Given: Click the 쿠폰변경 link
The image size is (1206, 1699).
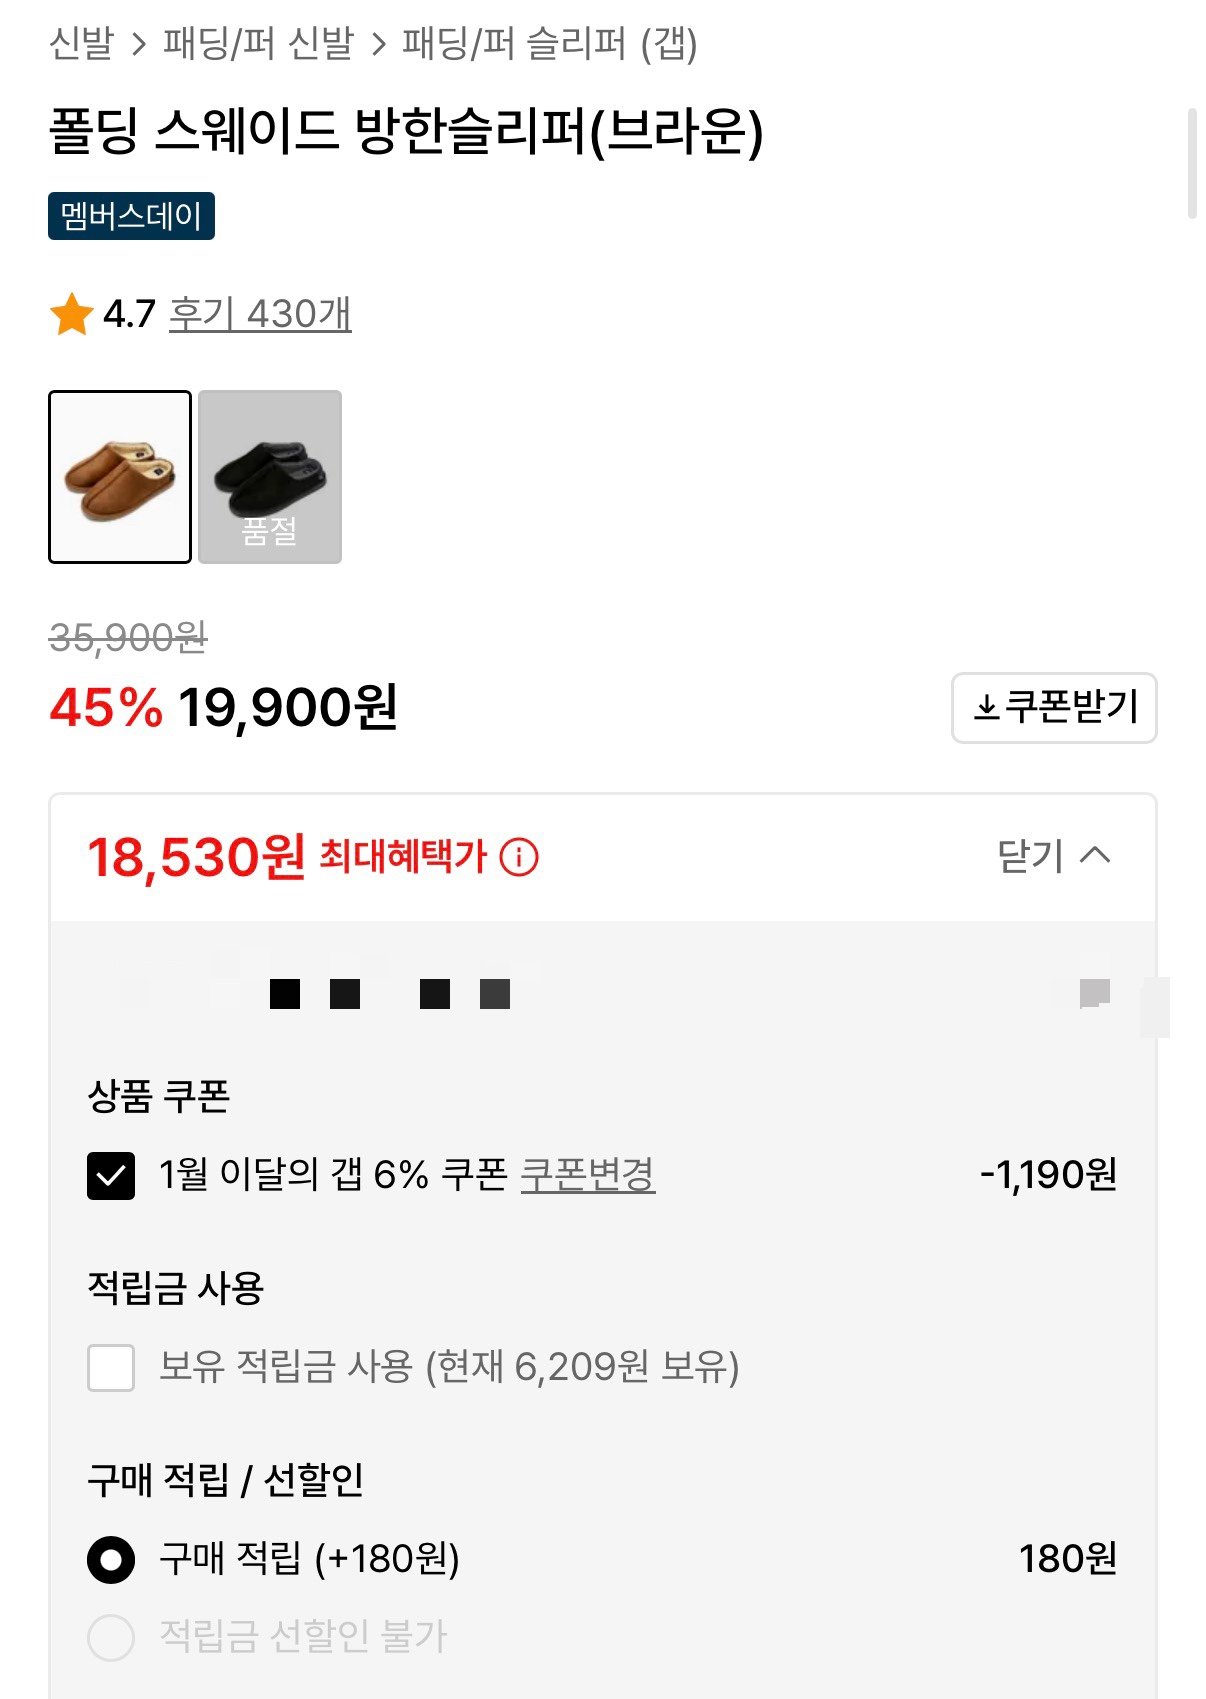Looking at the screenshot, I should [587, 1174].
